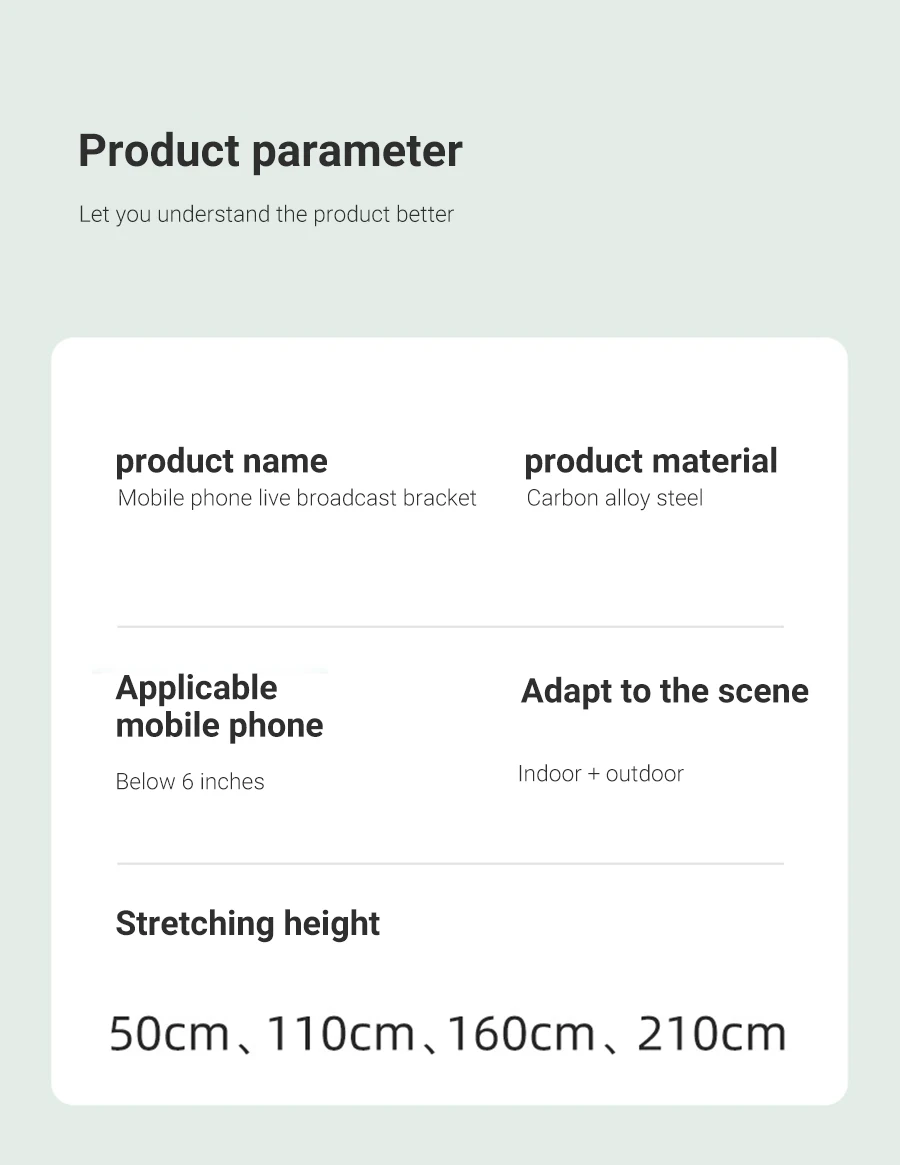Screen dimensions: 900x1165
Task: Click the digit 6 in "Below 6 inches"
Action: point(187,782)
